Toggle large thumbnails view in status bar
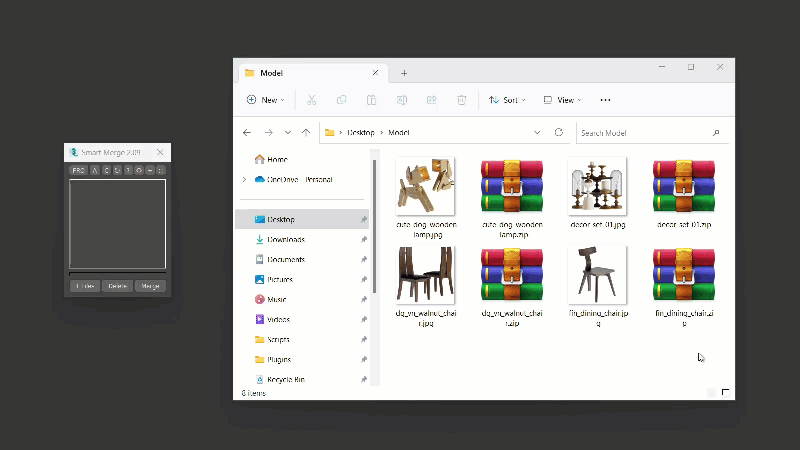This screenshot has width=800, height=450. pos(725,392)
